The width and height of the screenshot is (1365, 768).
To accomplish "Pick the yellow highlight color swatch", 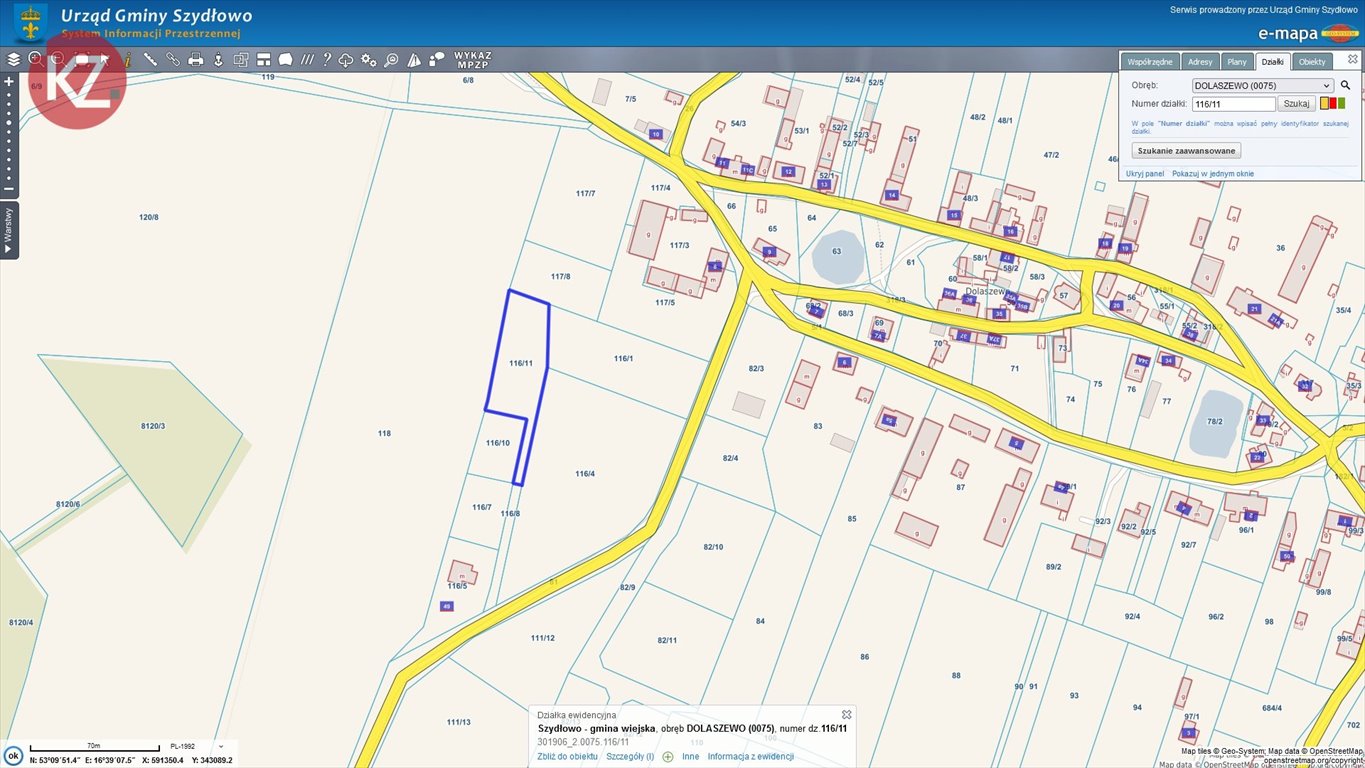I will (x=1324, y=103).
